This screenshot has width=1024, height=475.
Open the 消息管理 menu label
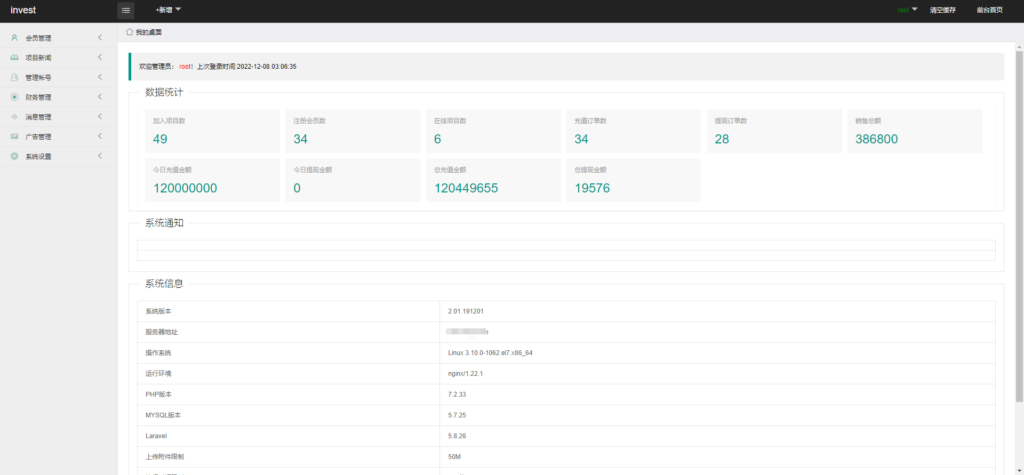point(38,117)
